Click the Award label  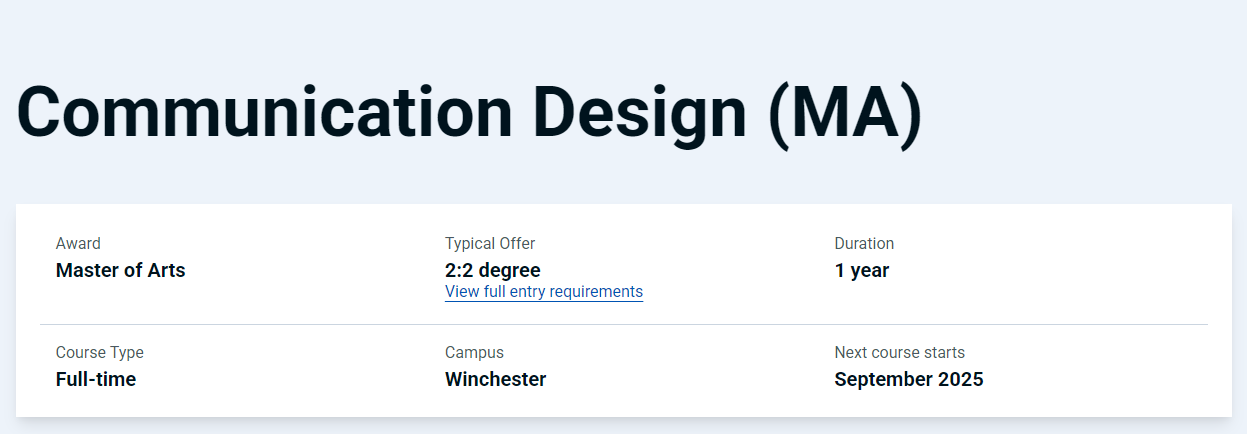point(78,244)
